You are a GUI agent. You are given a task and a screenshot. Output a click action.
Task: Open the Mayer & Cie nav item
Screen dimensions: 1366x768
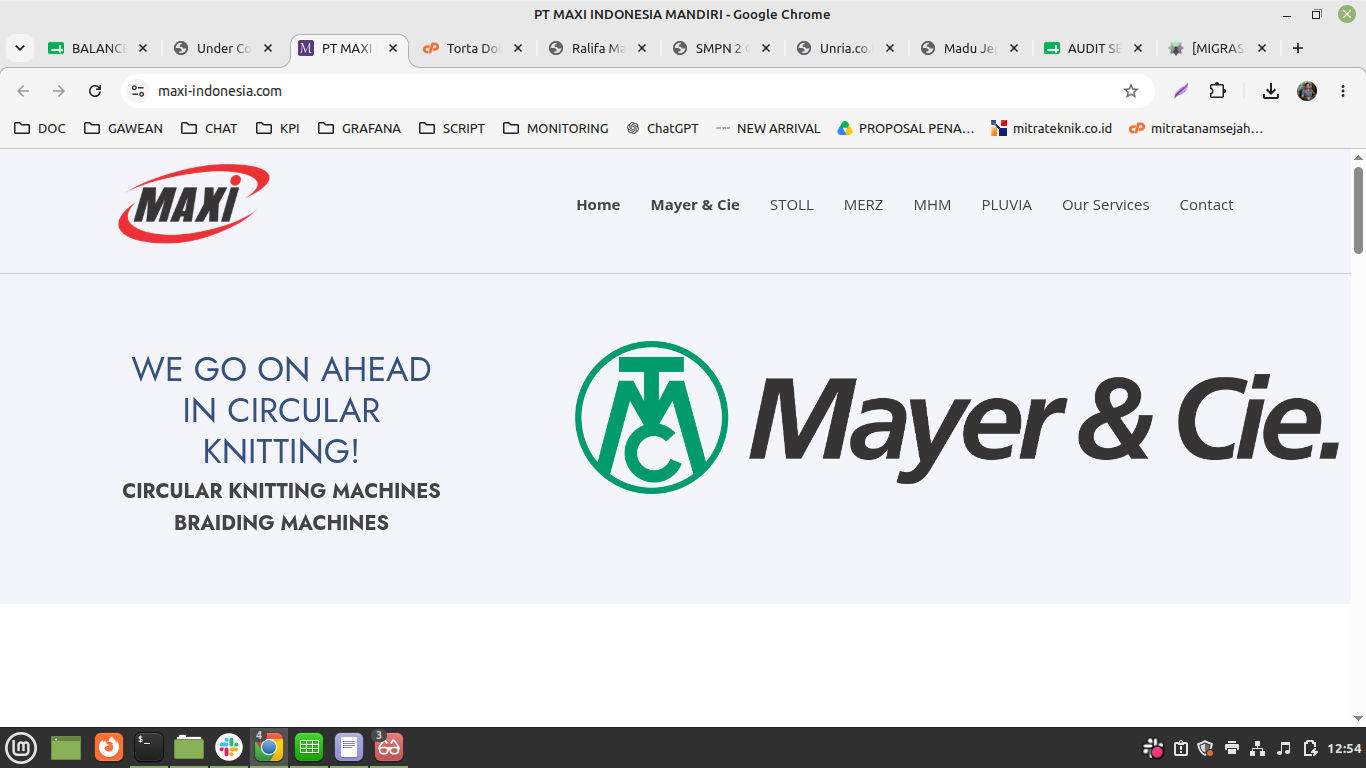click(x=695, y=205)
